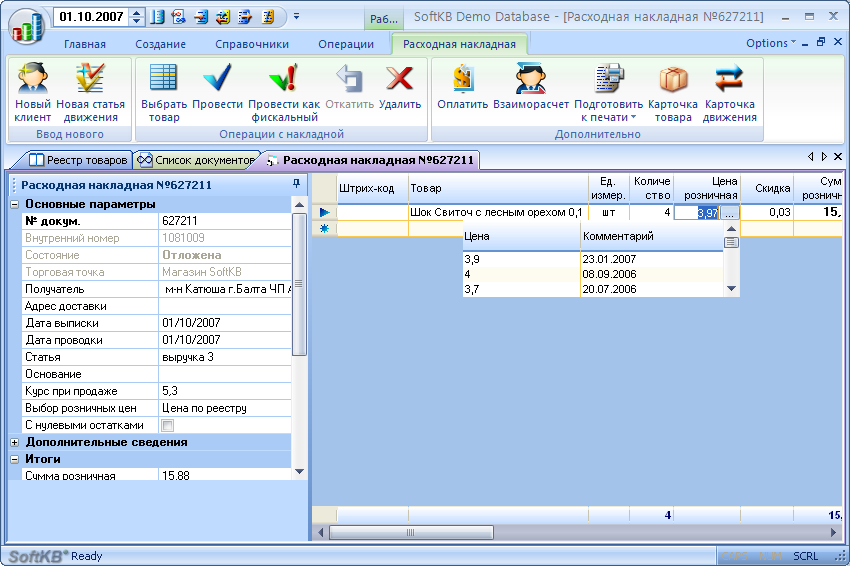Click inside the 01.10.2007 date field

pyautogui.click(x=91, y=17)
